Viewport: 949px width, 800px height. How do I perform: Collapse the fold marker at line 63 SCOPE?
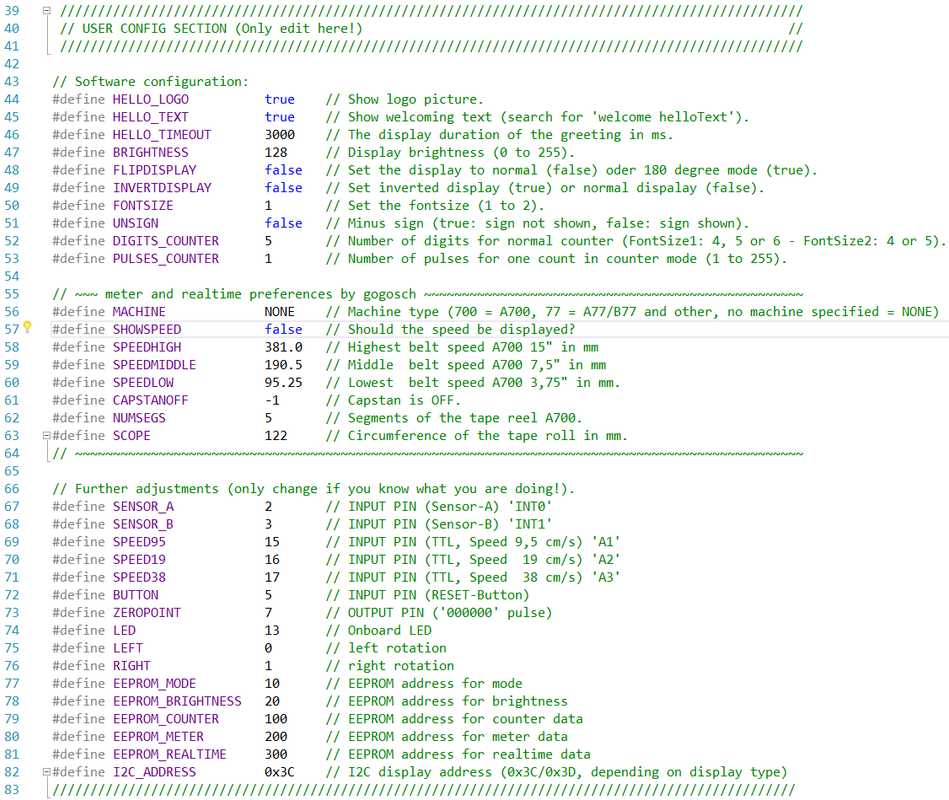pos(47,435)
